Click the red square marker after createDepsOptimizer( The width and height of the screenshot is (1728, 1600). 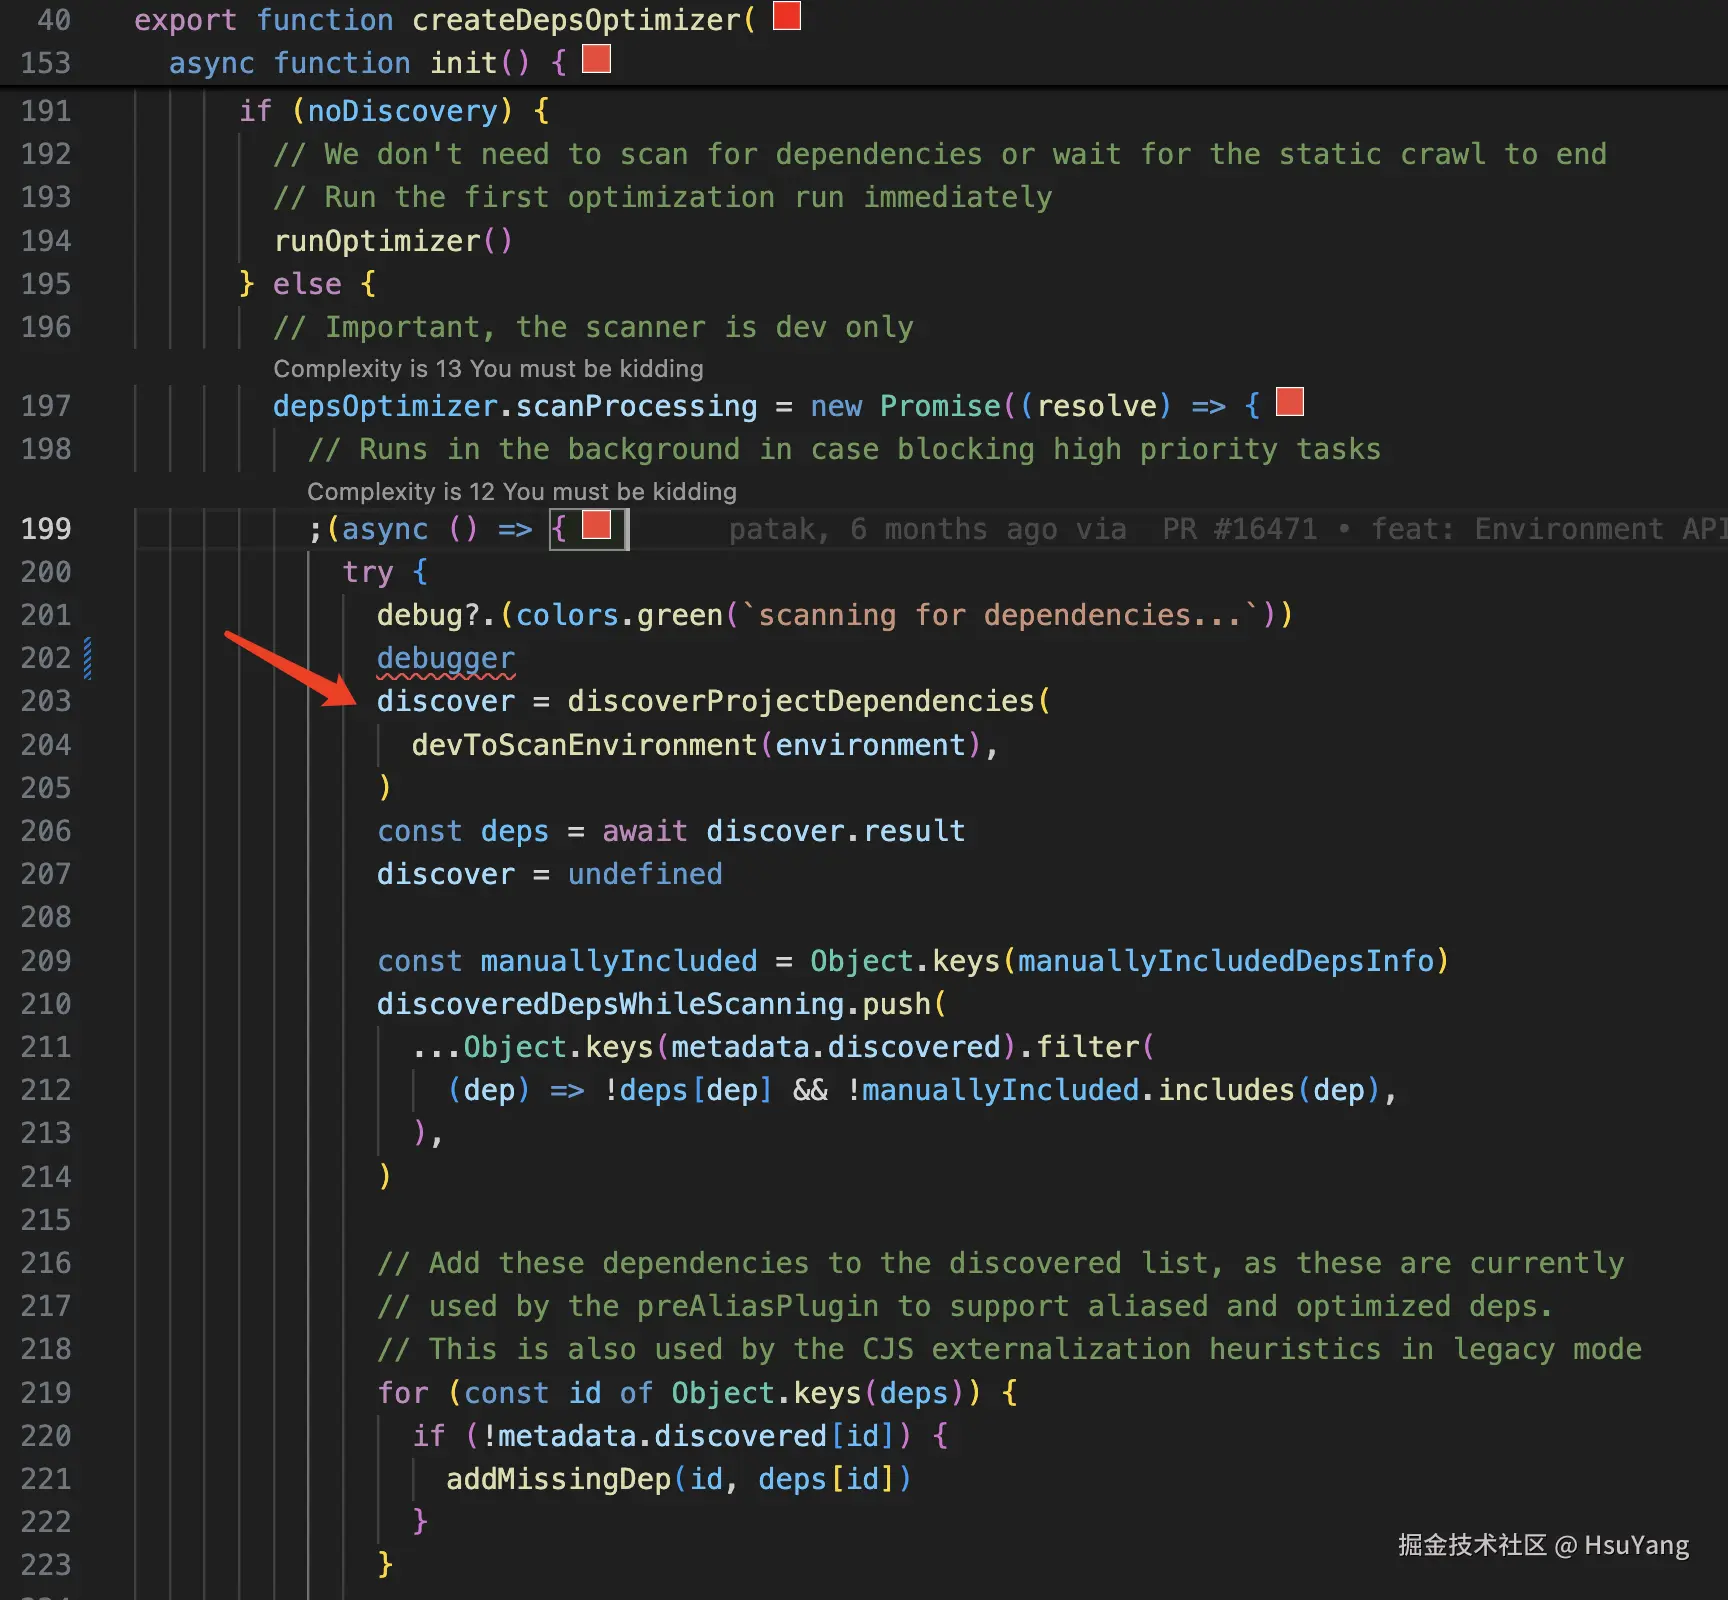click(x=787, y=16)
